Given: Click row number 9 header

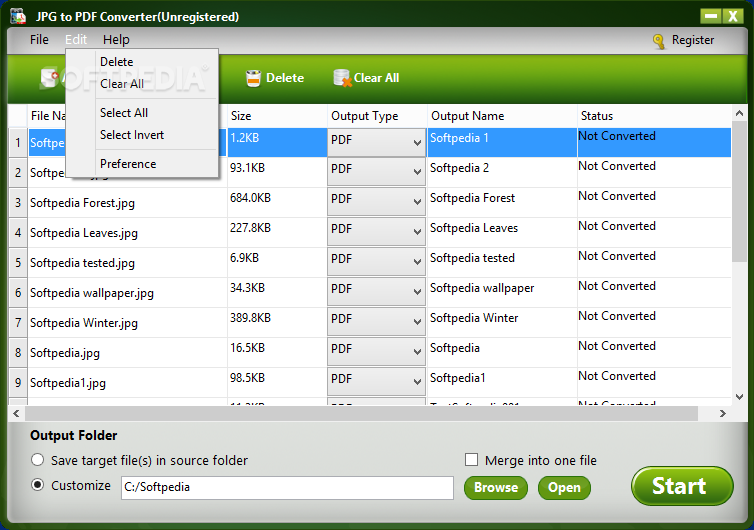Looking at the screenshot, I should [x=18, y=383].
